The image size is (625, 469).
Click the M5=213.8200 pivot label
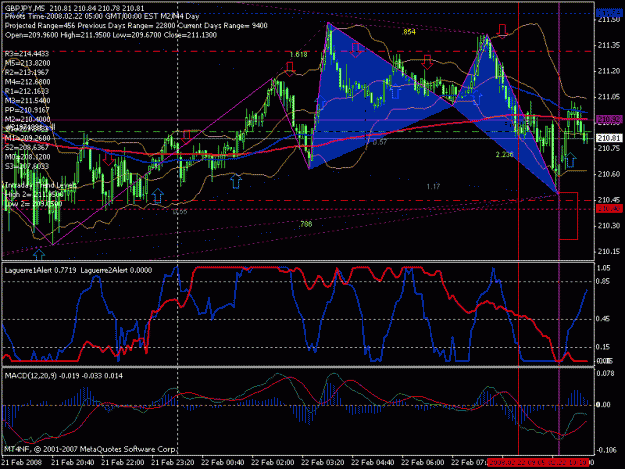28,63
